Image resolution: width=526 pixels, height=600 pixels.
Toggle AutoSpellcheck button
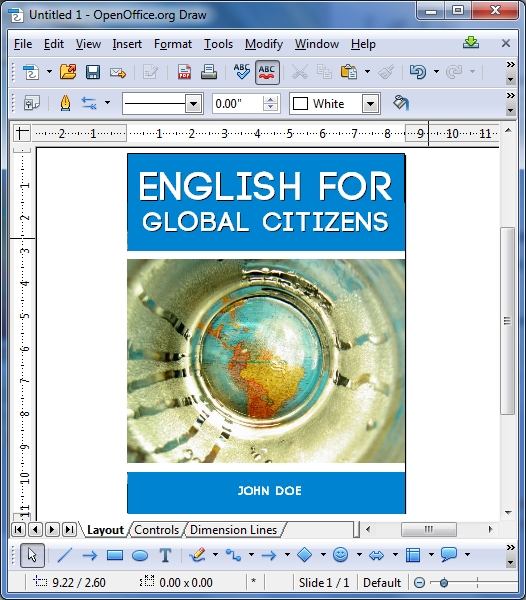[267, 72]
